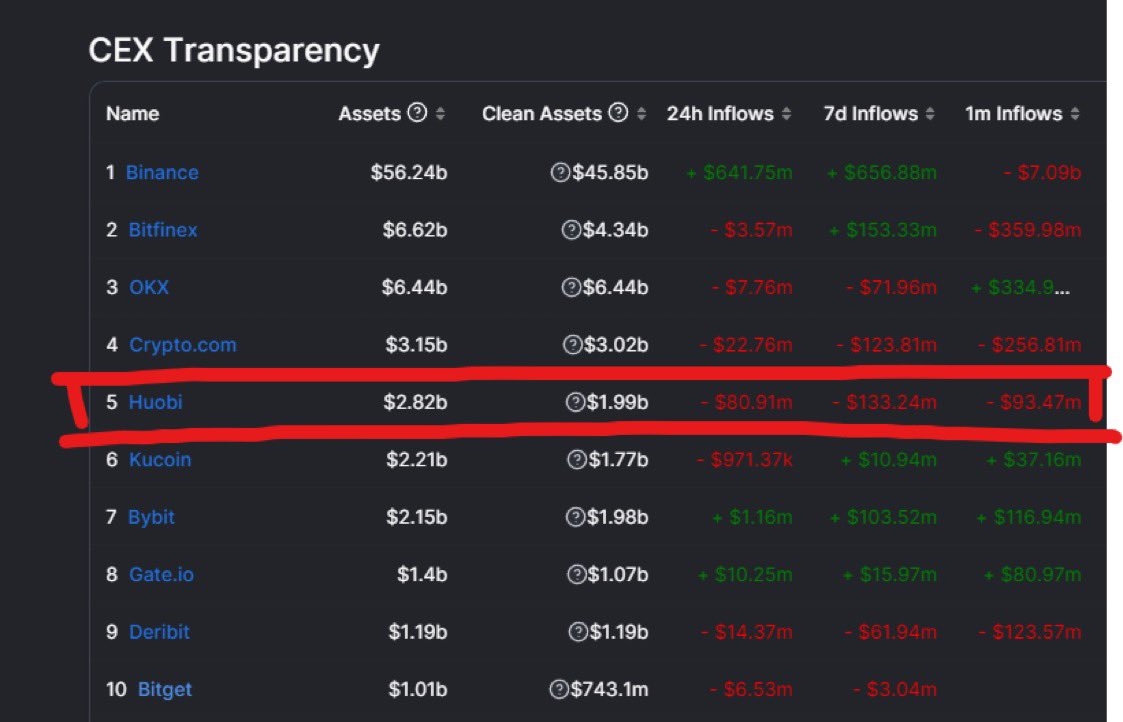Open the Huobi exchange link
Image resolution: width=1123 pixels, height=722 pixels.
[155, 403]
